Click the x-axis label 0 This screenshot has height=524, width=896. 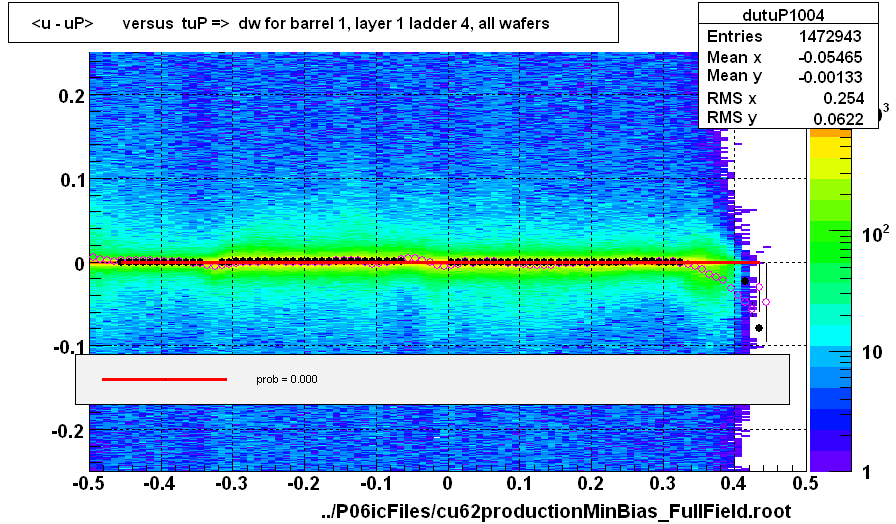pyautogui.click(x=447, y=484)
